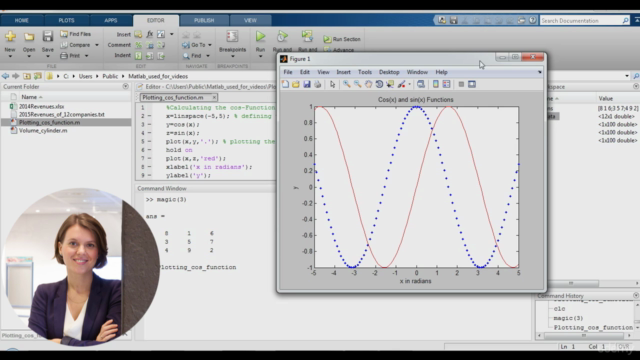Select the Rotate 3D tool in Figure 1
Image resolution: width=640 pixels, height=360 pixels.
pos(379,84)
